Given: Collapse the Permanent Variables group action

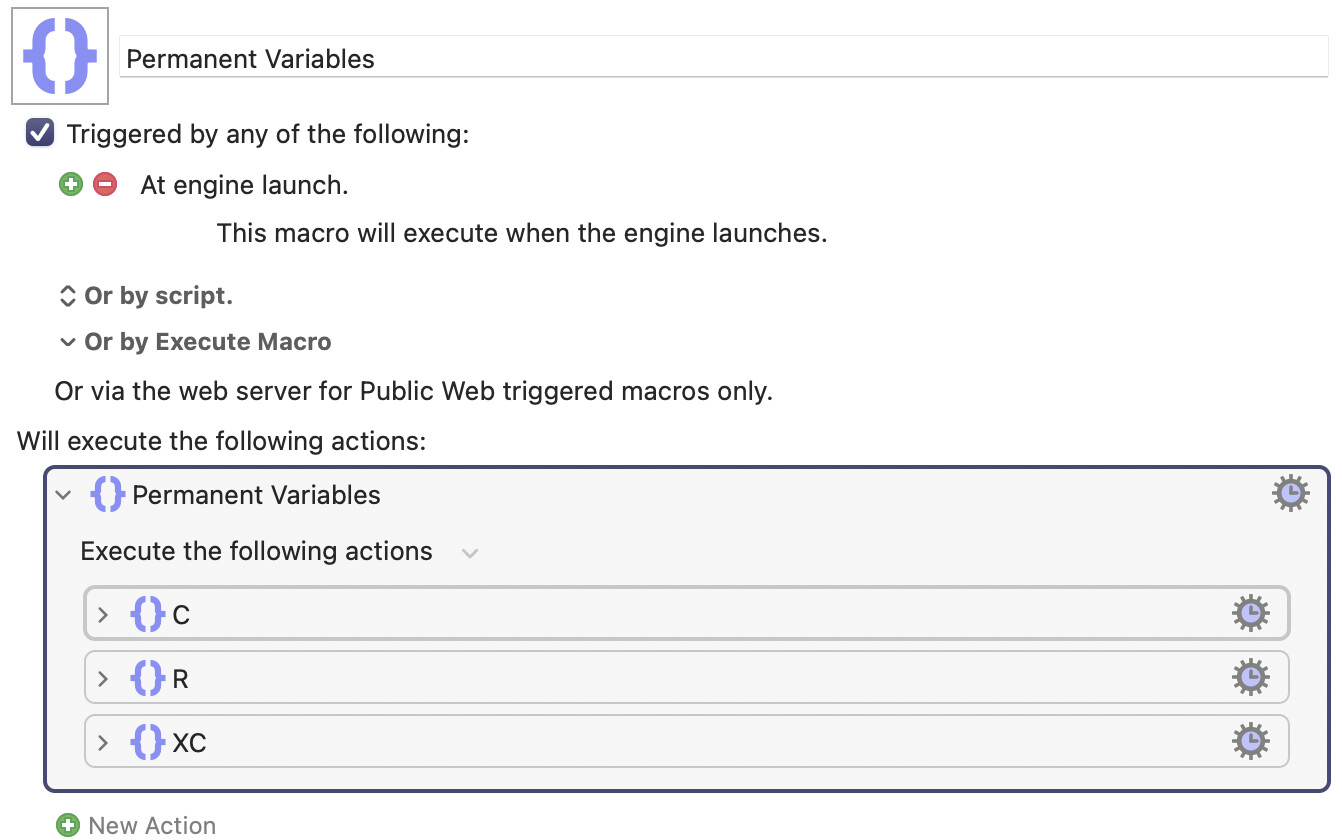Looking at the screenshot, I should pos(64,495).
